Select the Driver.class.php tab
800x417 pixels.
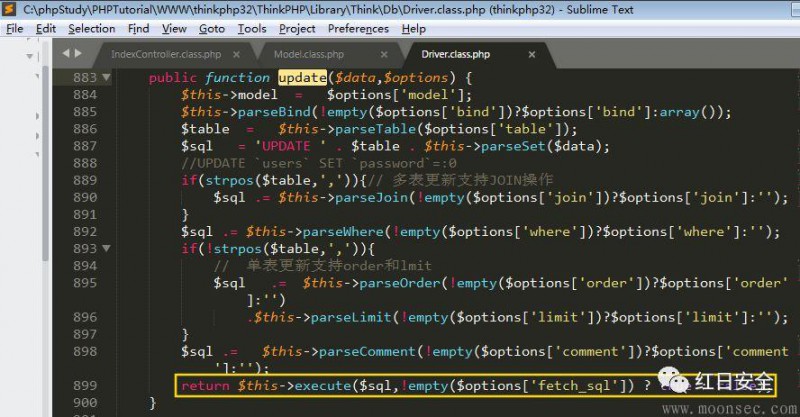[456, 54]
